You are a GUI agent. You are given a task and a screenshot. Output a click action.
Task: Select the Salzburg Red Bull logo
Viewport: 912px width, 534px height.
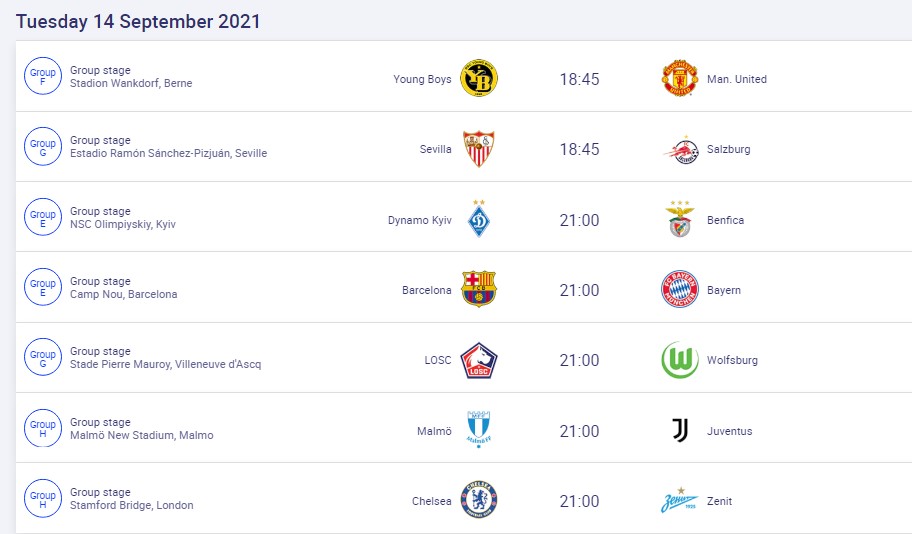680,149
